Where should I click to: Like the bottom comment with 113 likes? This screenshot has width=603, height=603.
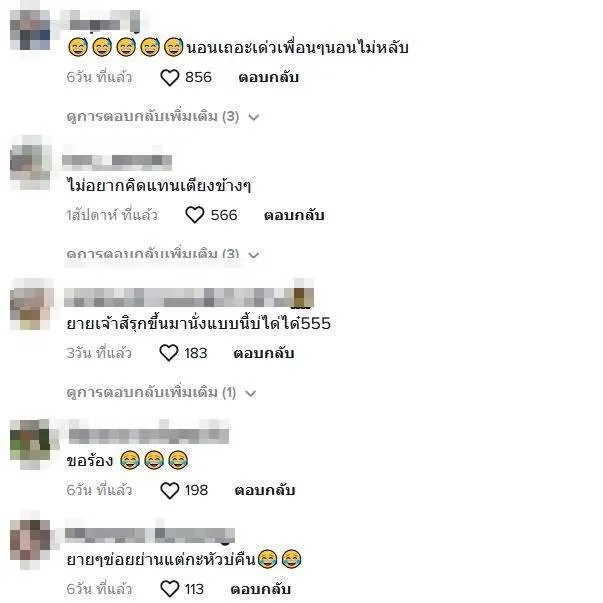[170, 589]
